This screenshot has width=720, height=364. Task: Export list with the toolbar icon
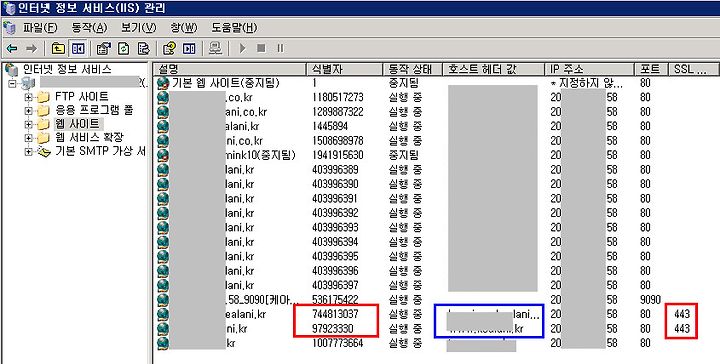[x=144, y=48]
